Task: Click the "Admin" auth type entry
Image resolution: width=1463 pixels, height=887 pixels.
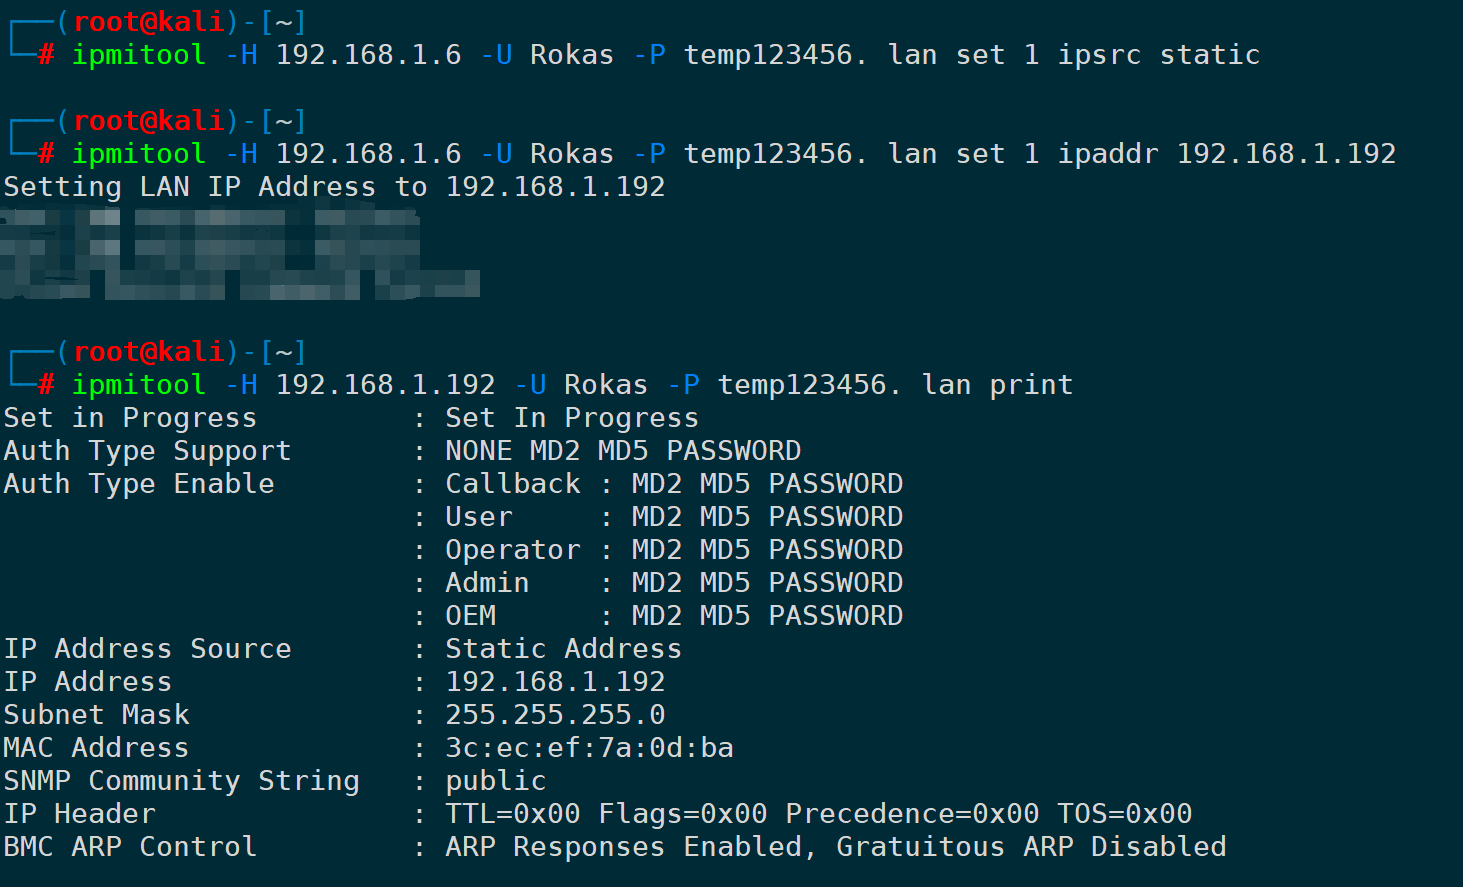Action: tap(487, 583)
